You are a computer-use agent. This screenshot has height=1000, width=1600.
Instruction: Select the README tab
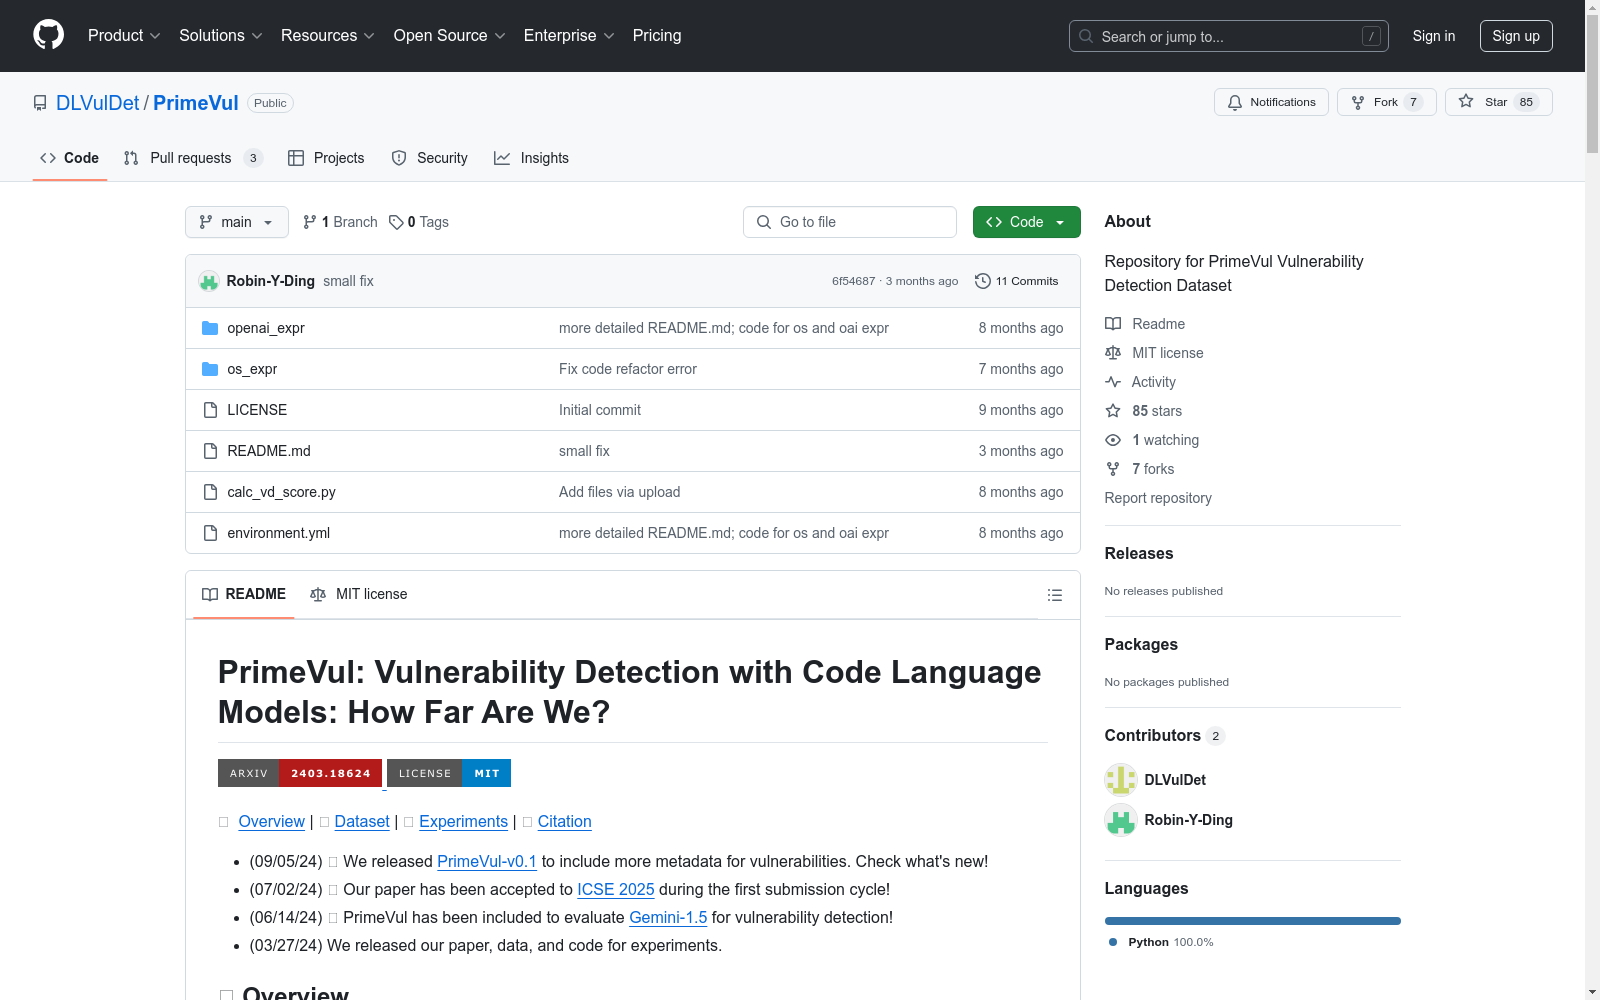pyautogui.click(x=244, y=594)
